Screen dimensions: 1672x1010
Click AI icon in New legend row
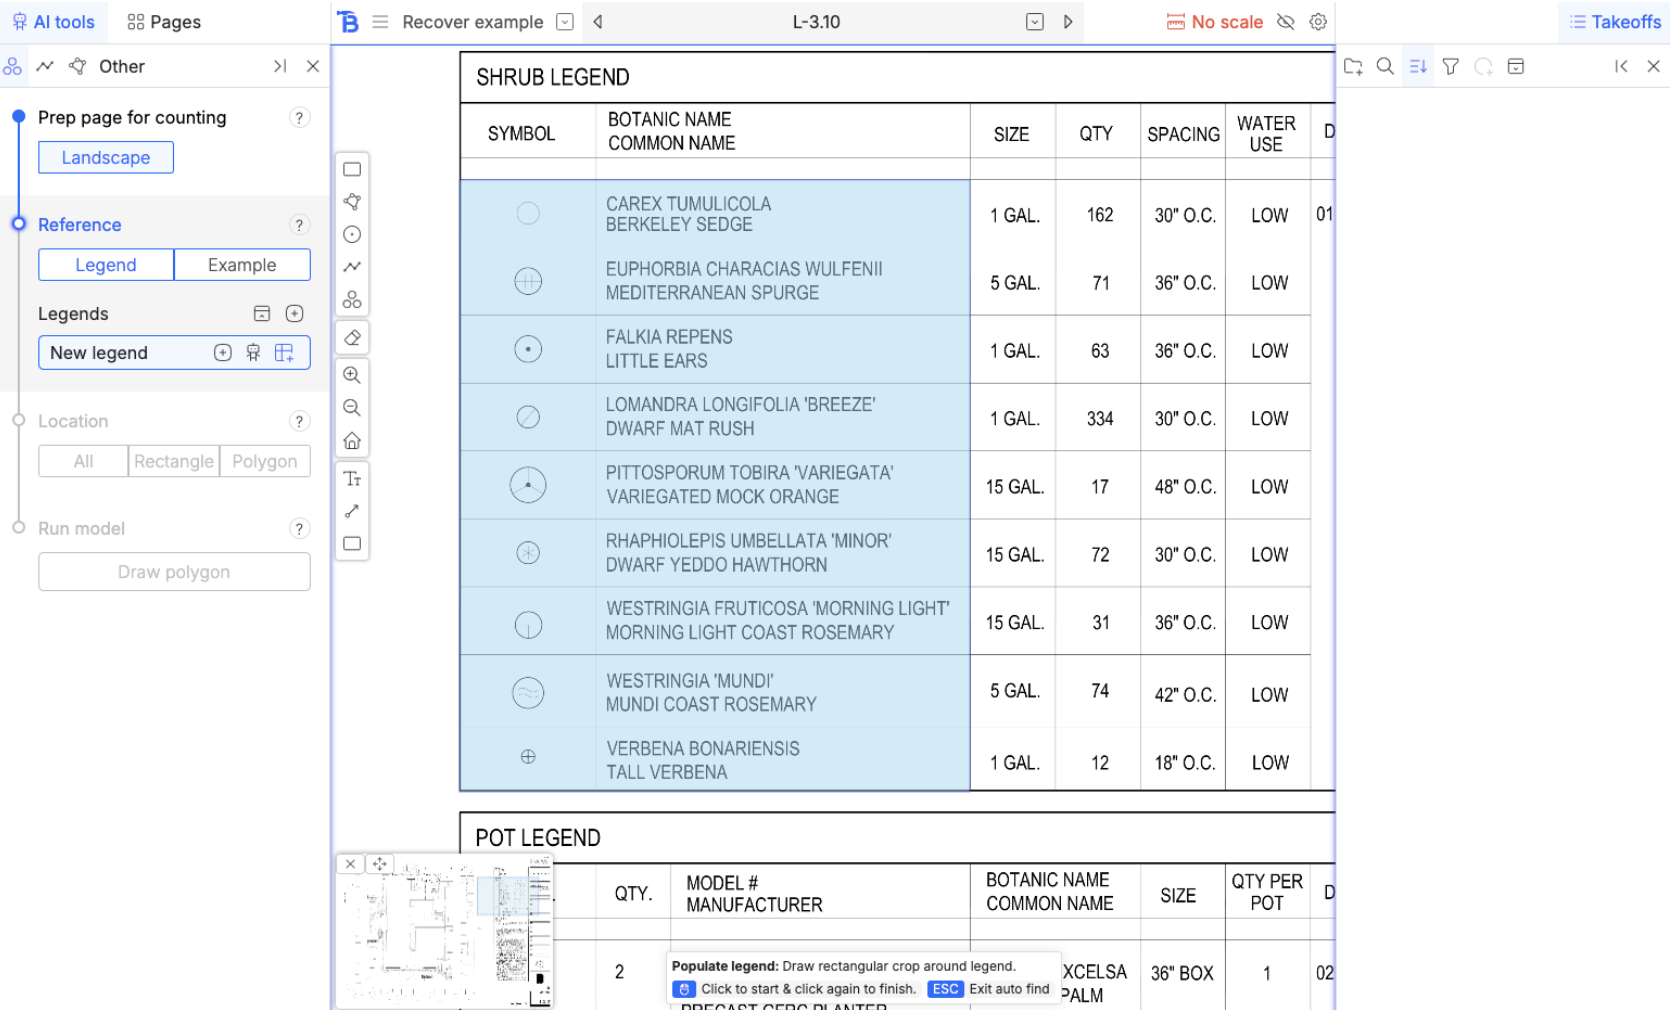click(x=253, y=353)
